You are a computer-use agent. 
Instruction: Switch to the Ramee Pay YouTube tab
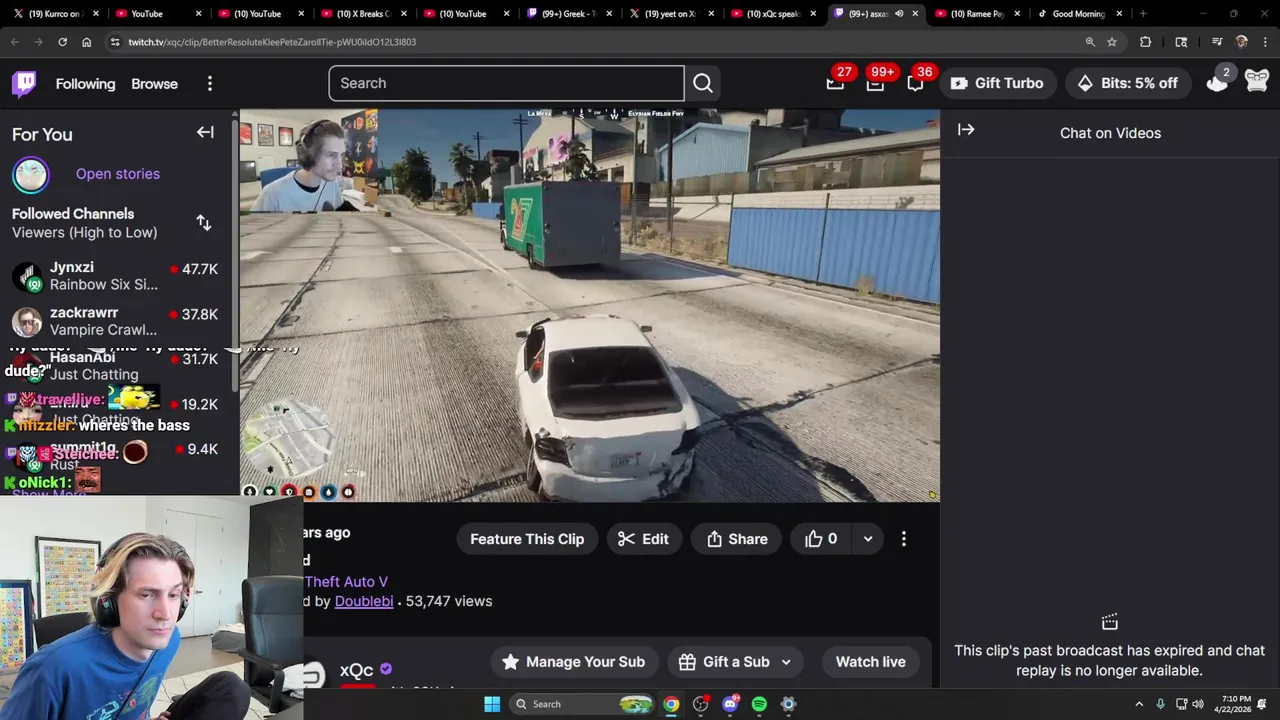(x=975, y=14)
